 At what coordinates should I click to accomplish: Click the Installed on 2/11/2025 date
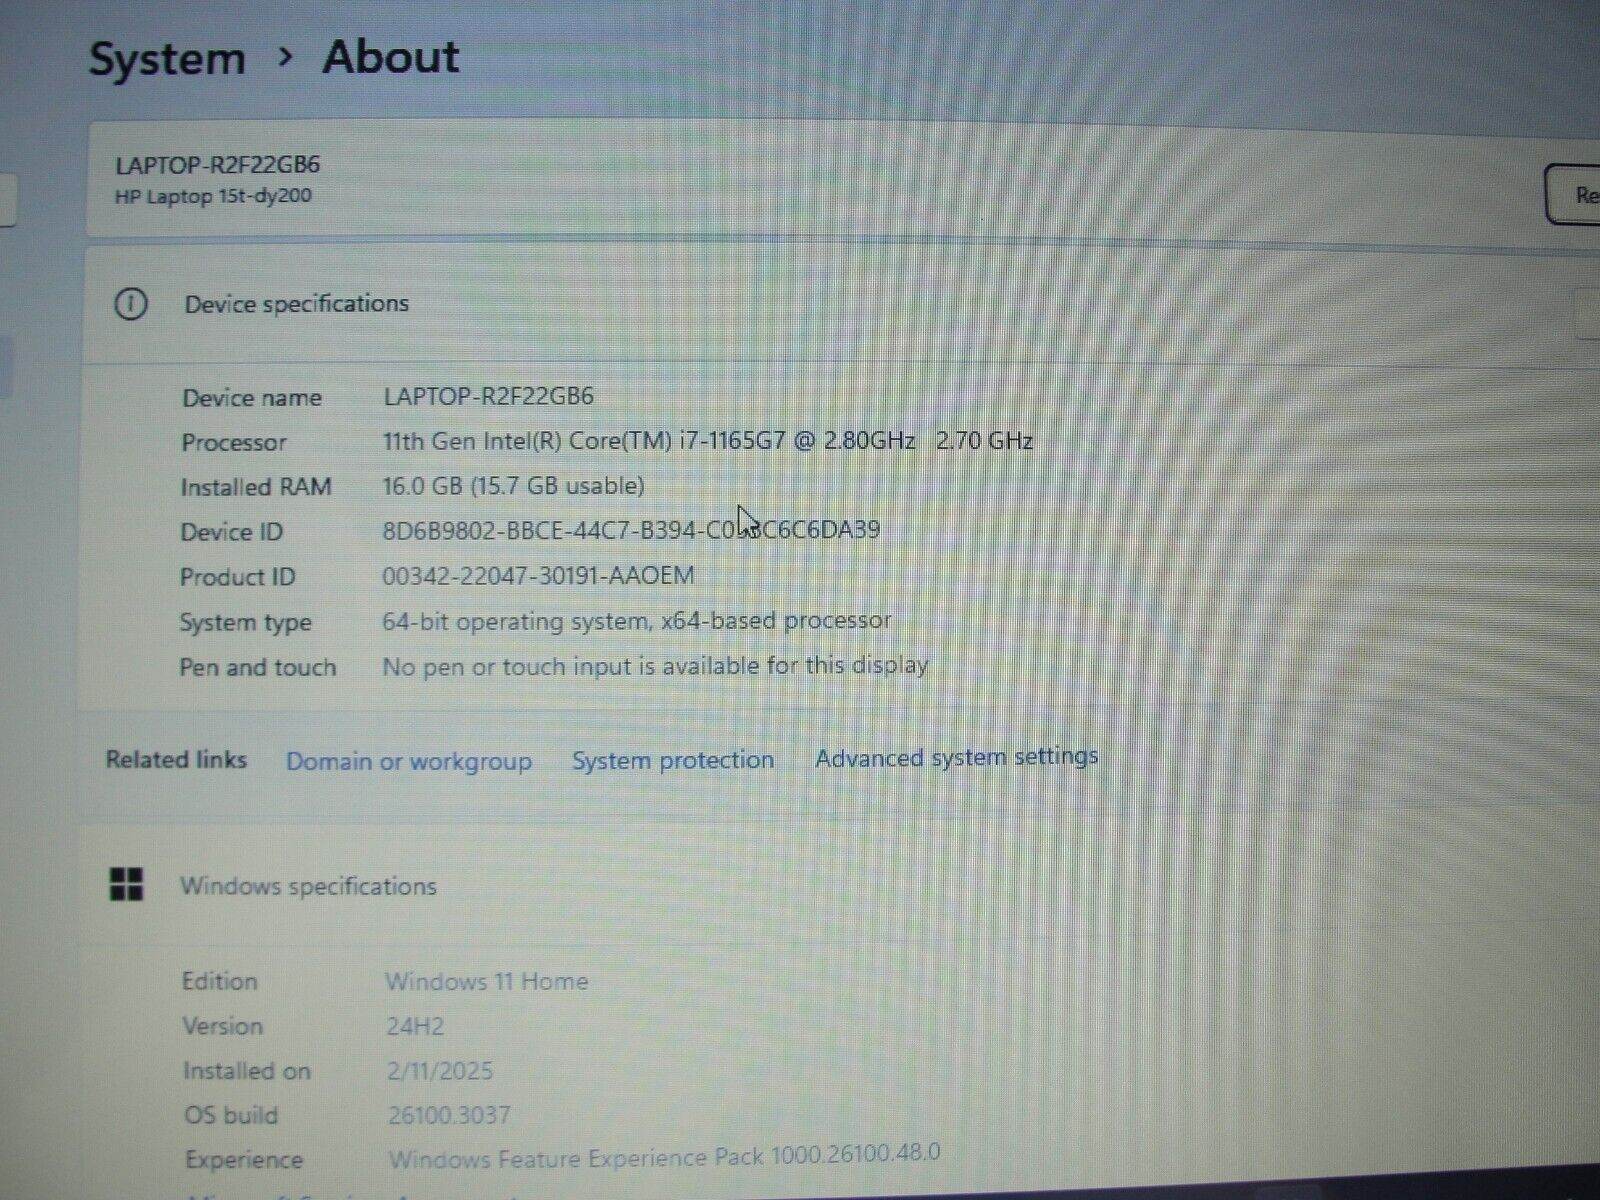click(440, 1071)
